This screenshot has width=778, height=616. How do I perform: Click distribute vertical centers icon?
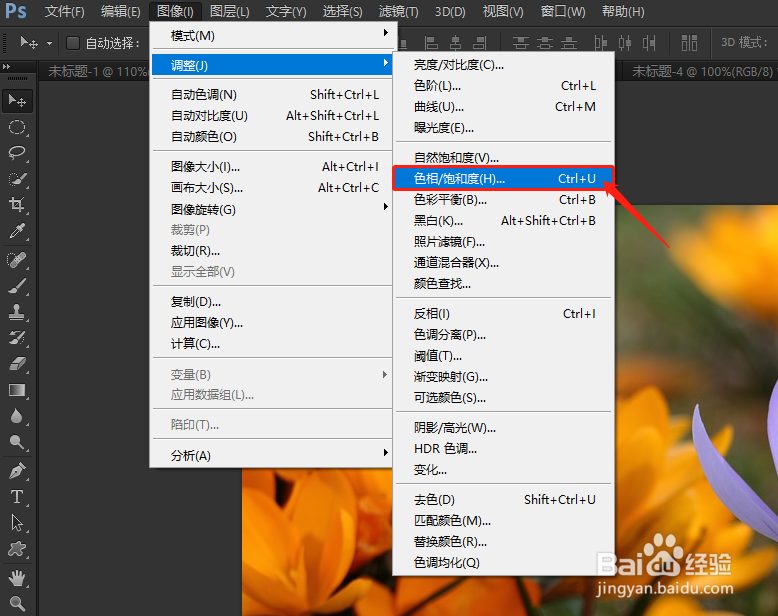tap(545, 43)
